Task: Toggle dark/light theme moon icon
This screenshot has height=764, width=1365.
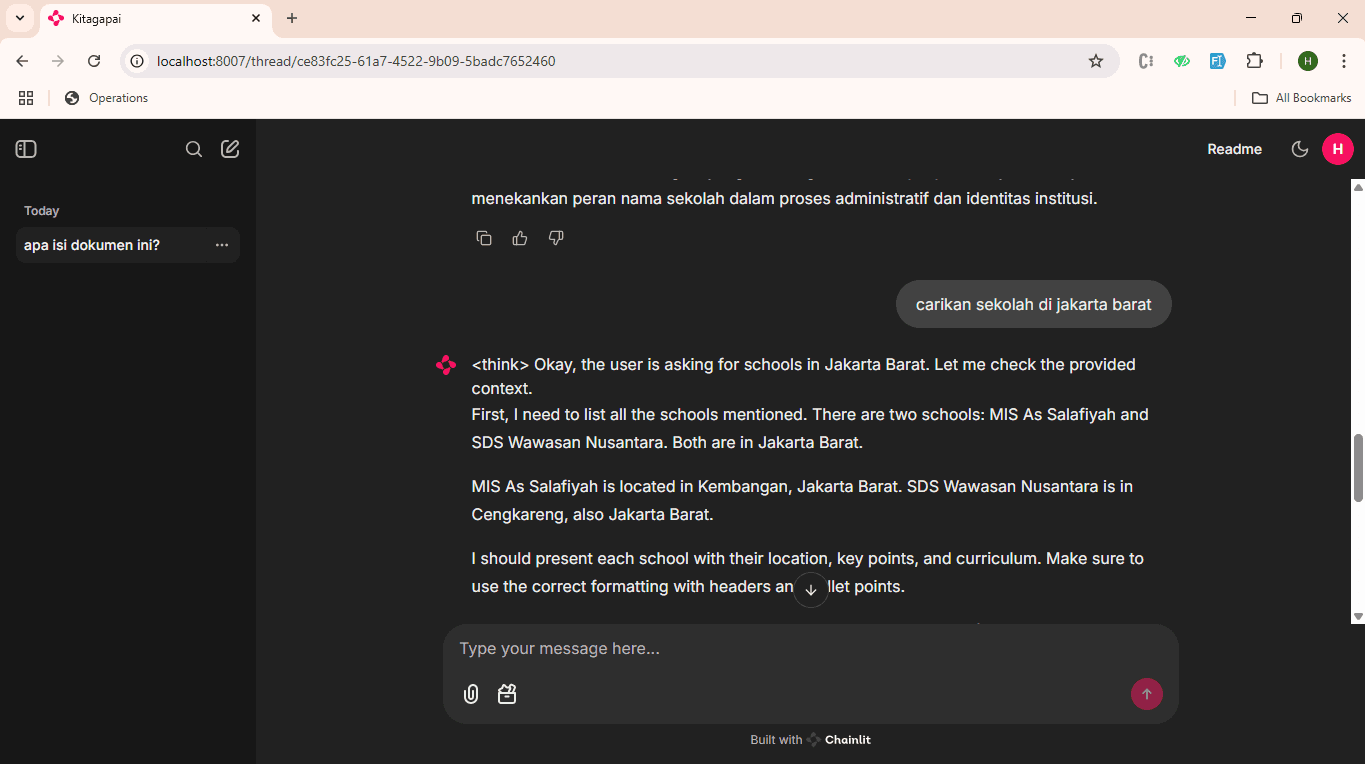Action: [1300, 149]
